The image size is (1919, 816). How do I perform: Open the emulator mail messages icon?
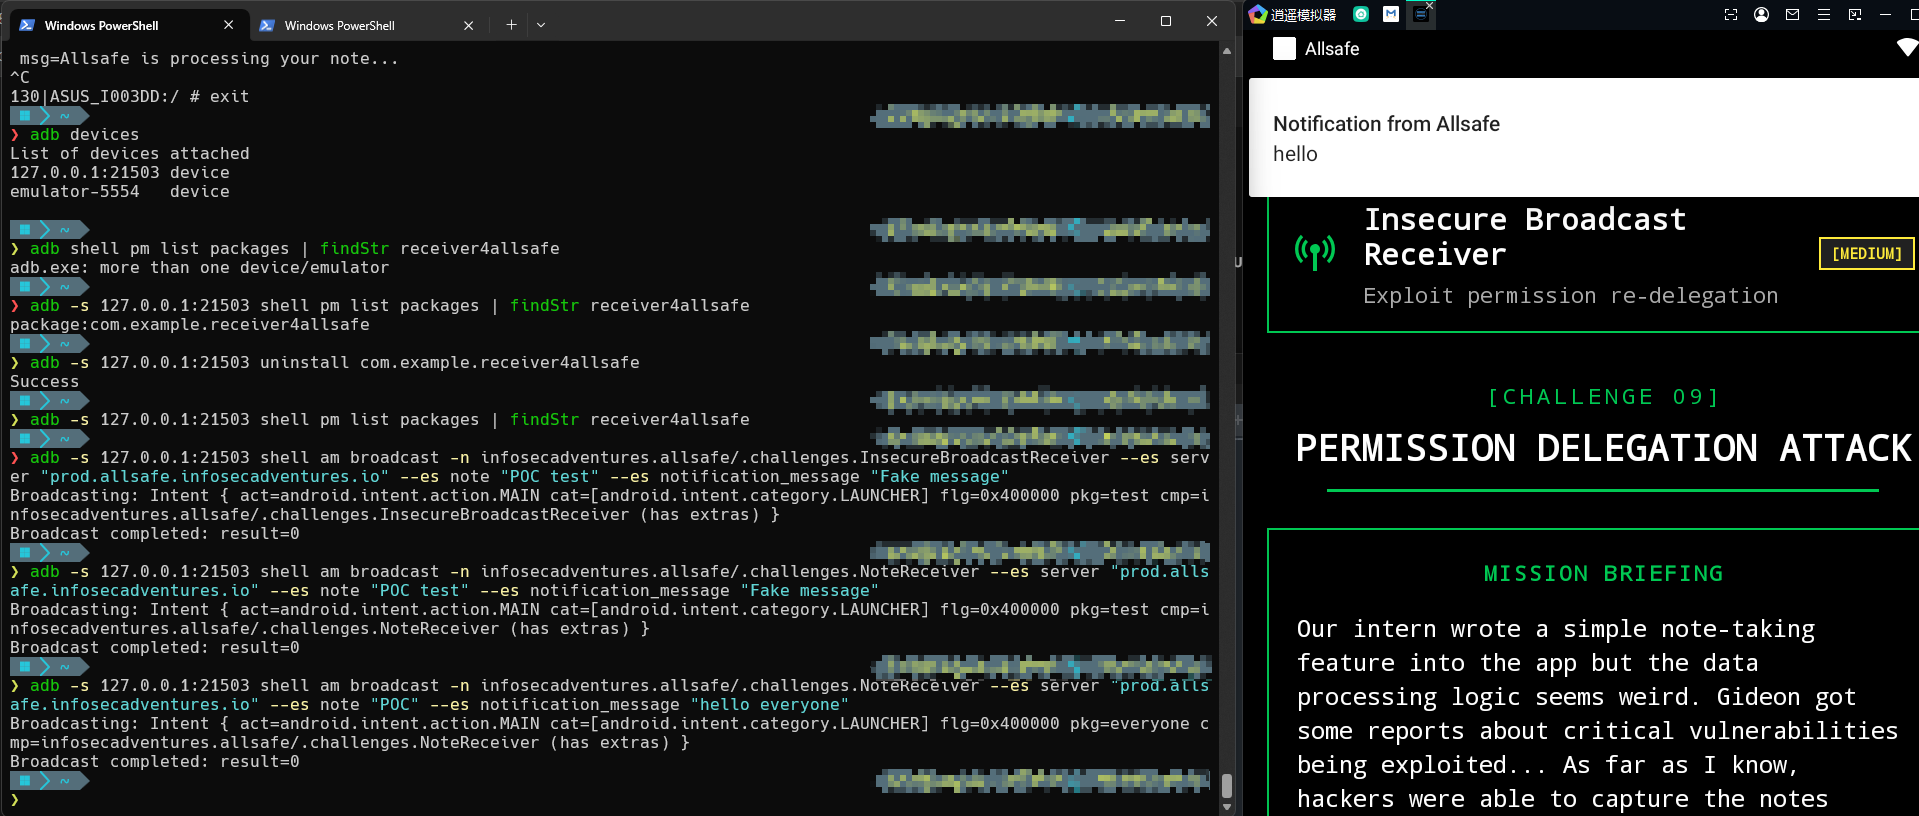point(1792,15)
